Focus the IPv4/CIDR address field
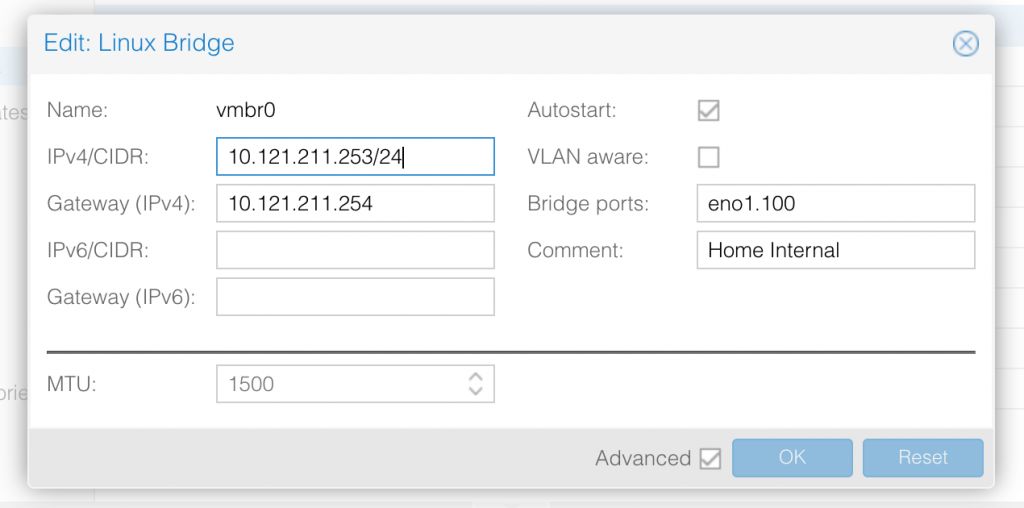Screen dimensions: 1024x508 [355, 157]
